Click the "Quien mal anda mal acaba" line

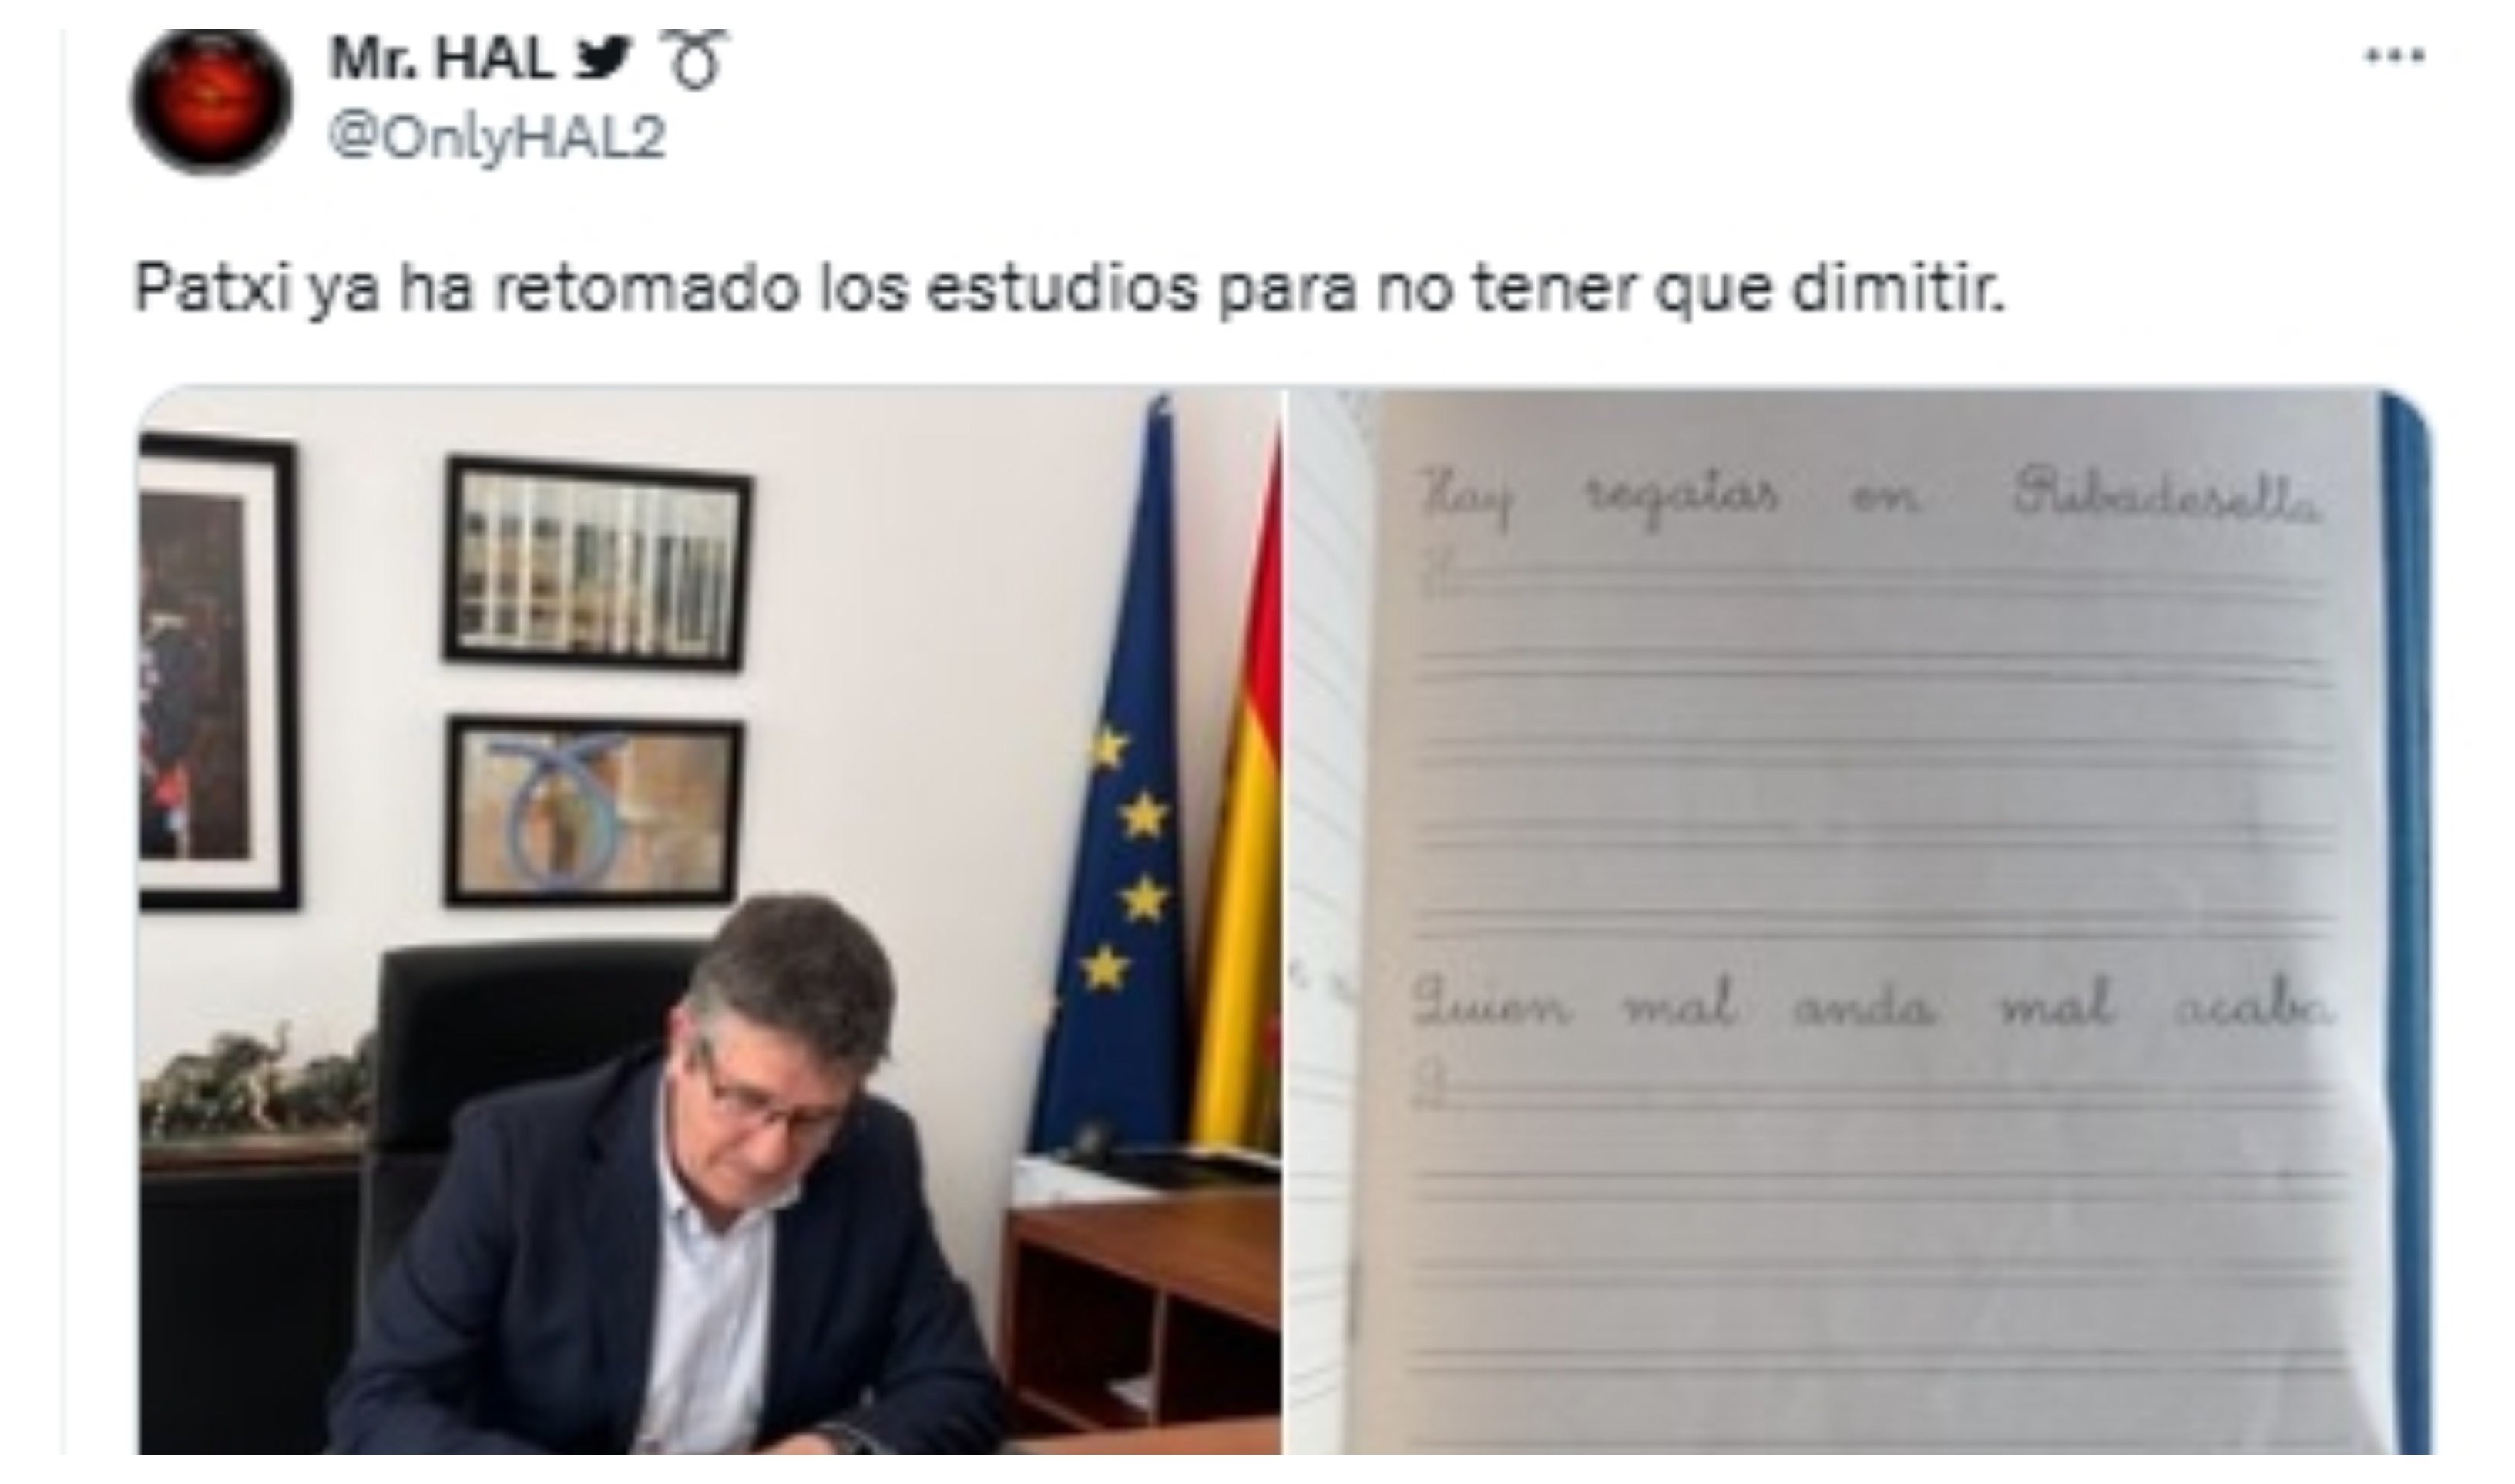[1870, 1004]
